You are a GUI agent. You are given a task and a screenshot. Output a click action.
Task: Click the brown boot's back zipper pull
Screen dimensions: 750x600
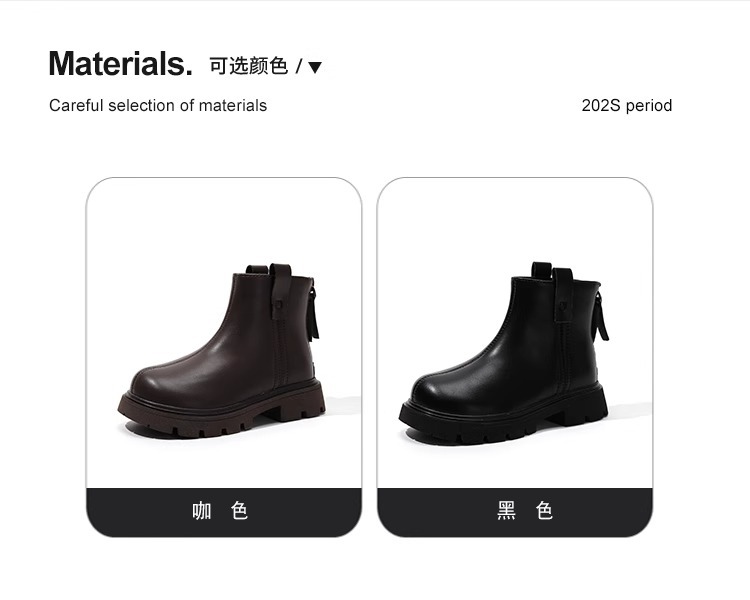(314, 313)
